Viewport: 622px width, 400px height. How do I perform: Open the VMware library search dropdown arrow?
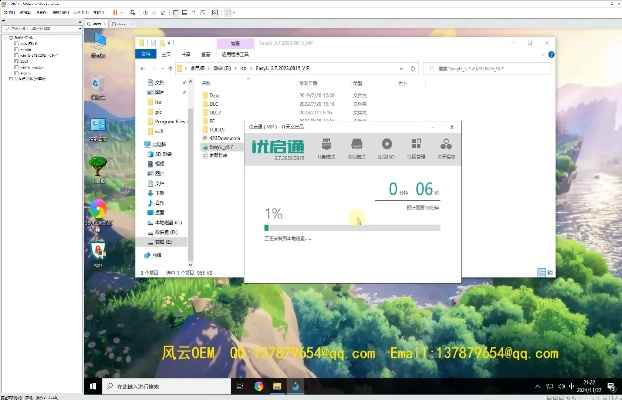80,29
